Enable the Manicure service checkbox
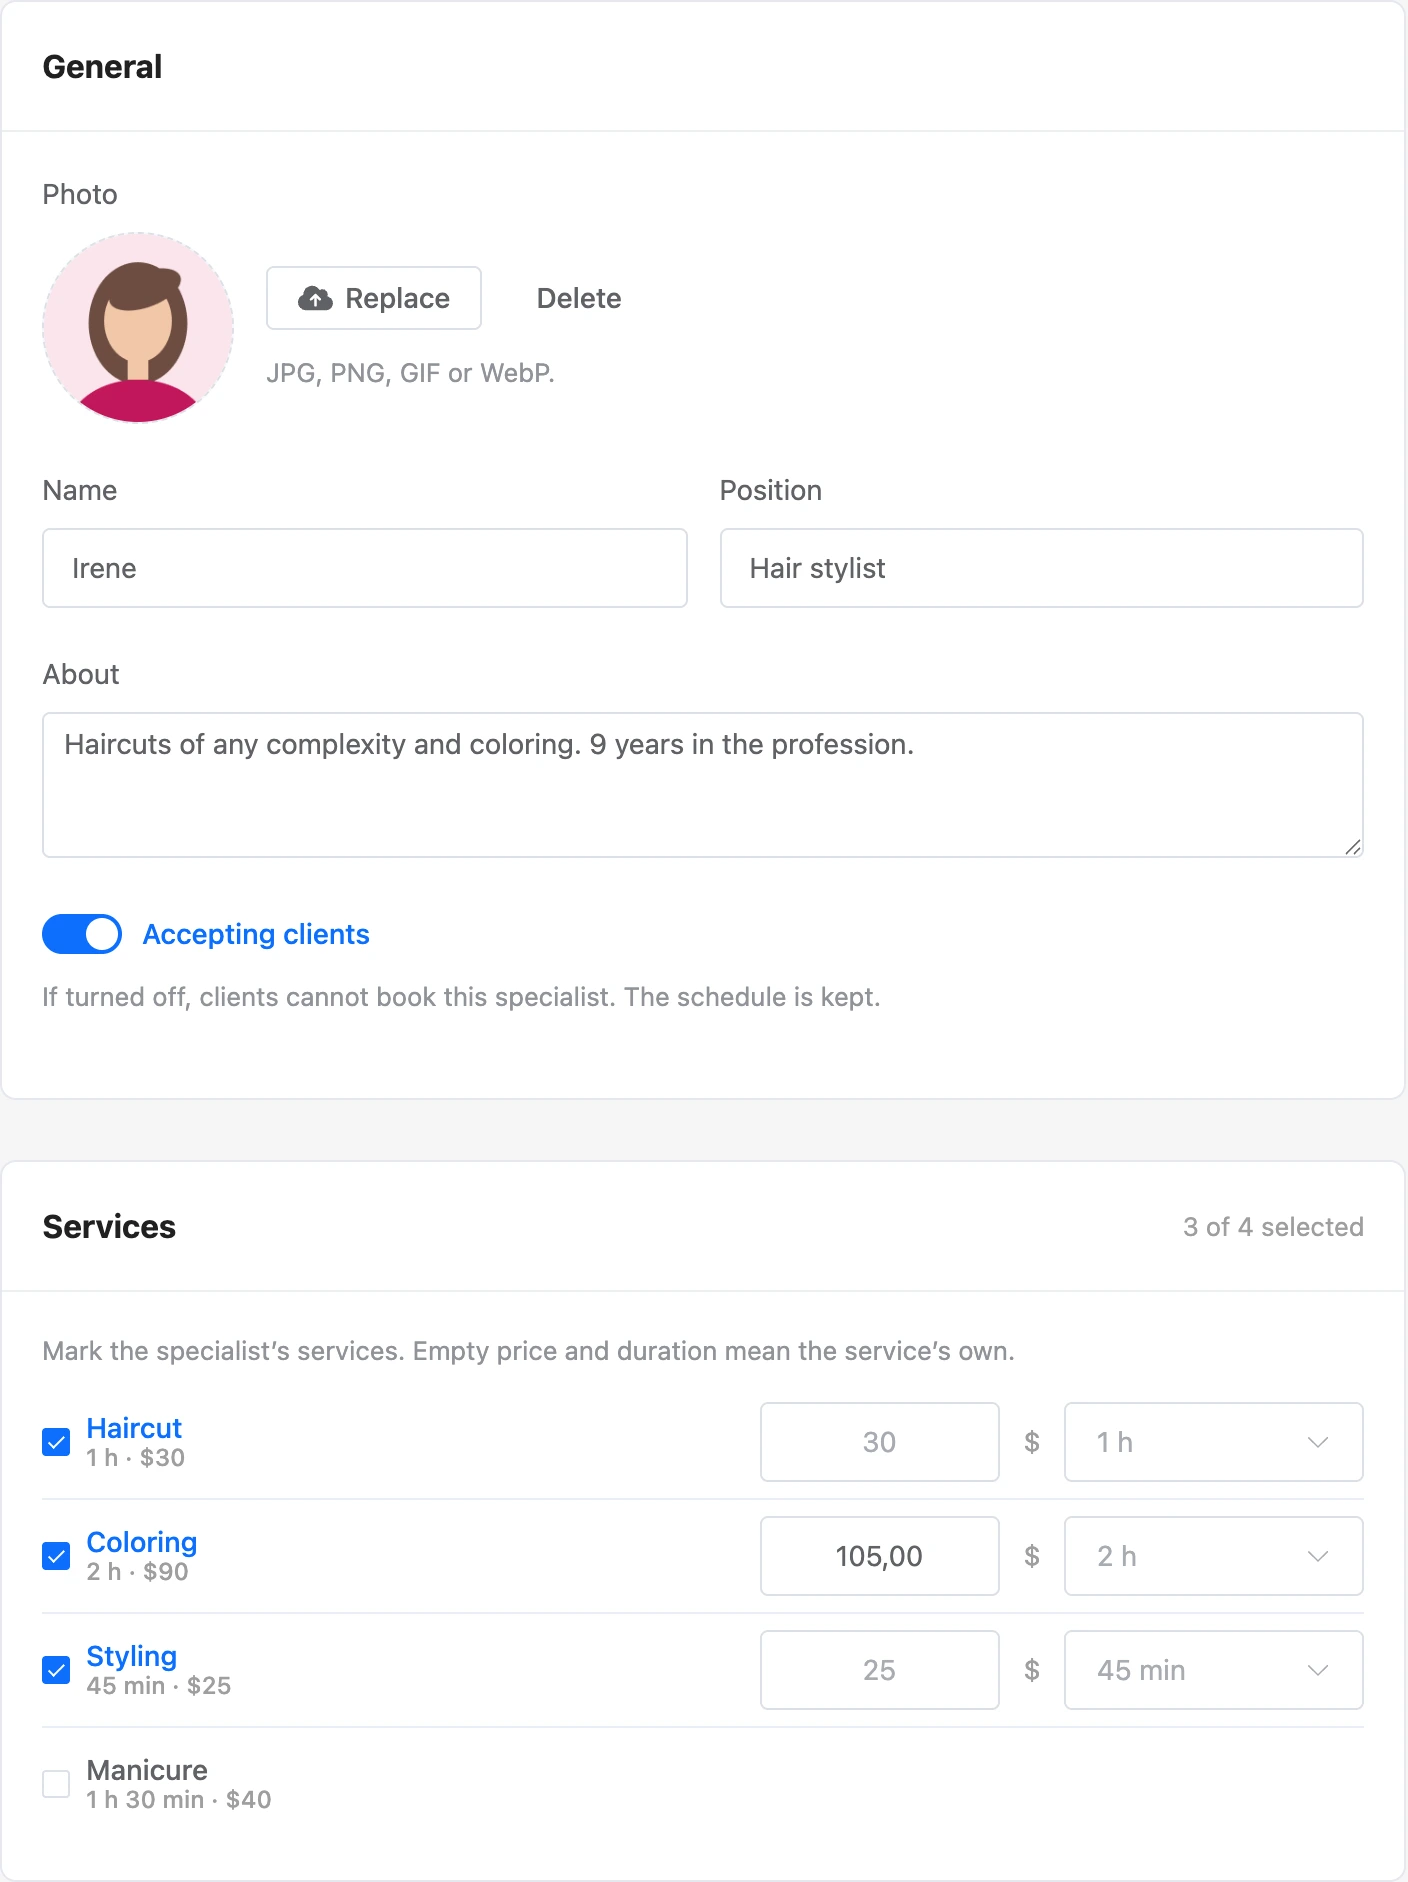The height and width of the screenshot is (1882, 1408). coord(56,1784)
